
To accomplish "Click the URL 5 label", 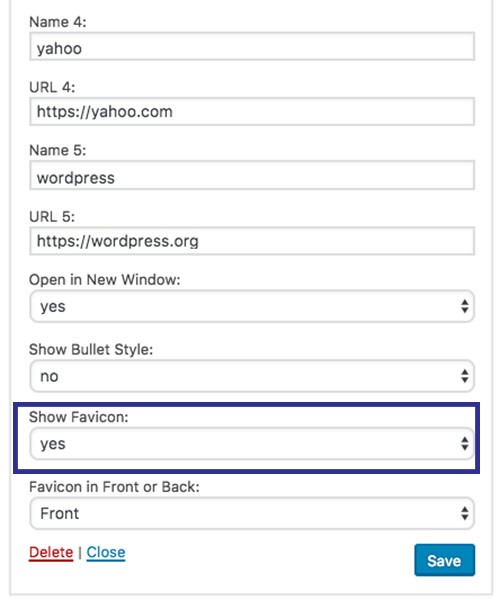I will click(x=52, y=217).
